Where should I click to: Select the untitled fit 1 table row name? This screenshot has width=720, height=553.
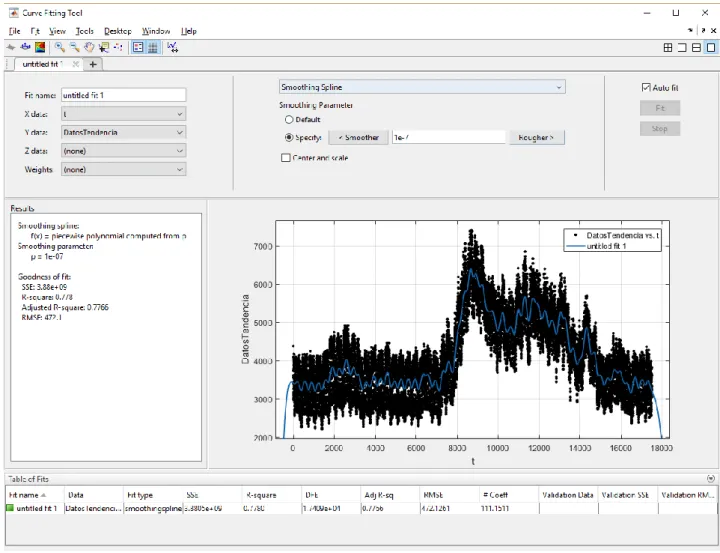click(37, 508)
